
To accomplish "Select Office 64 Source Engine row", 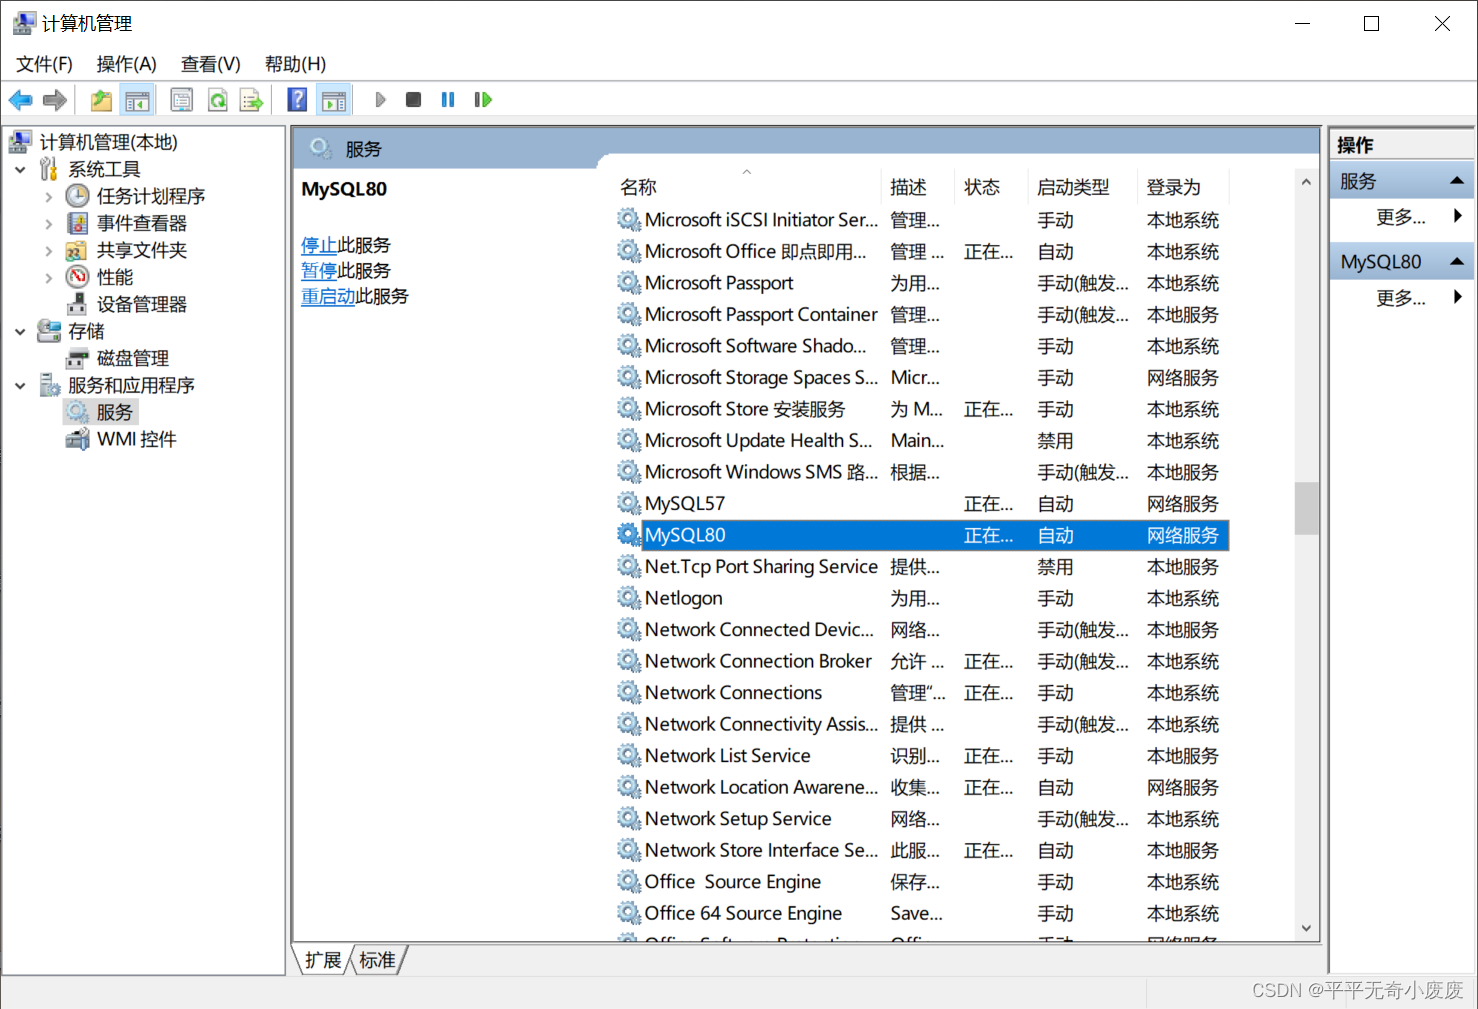I will tap(922, 913).
